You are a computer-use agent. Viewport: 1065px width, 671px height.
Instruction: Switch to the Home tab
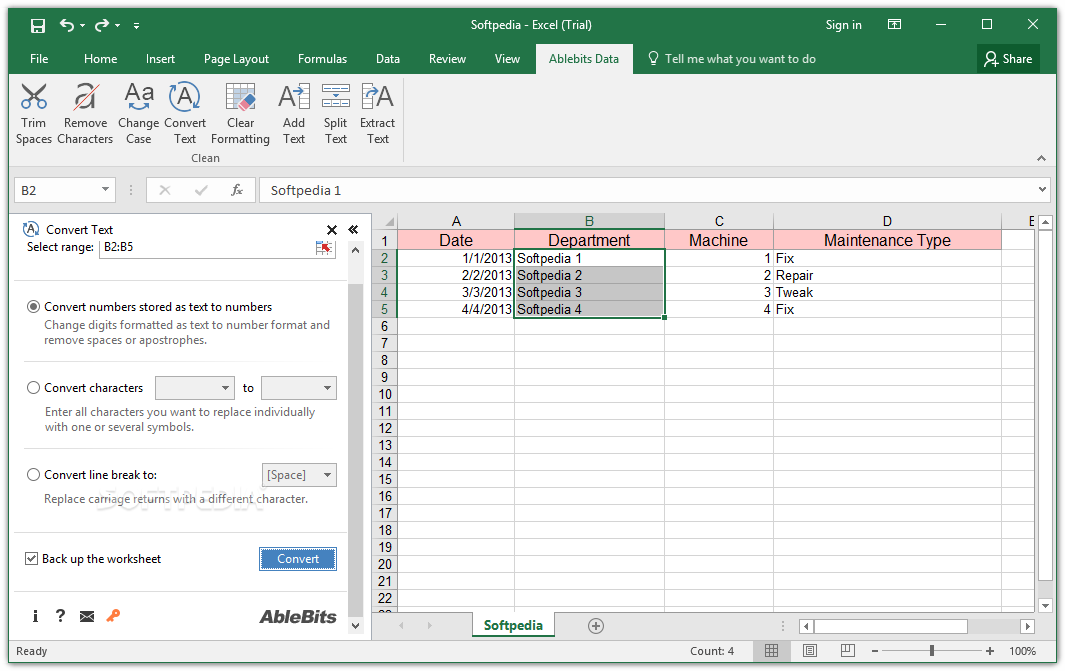(x=101, y=59)
